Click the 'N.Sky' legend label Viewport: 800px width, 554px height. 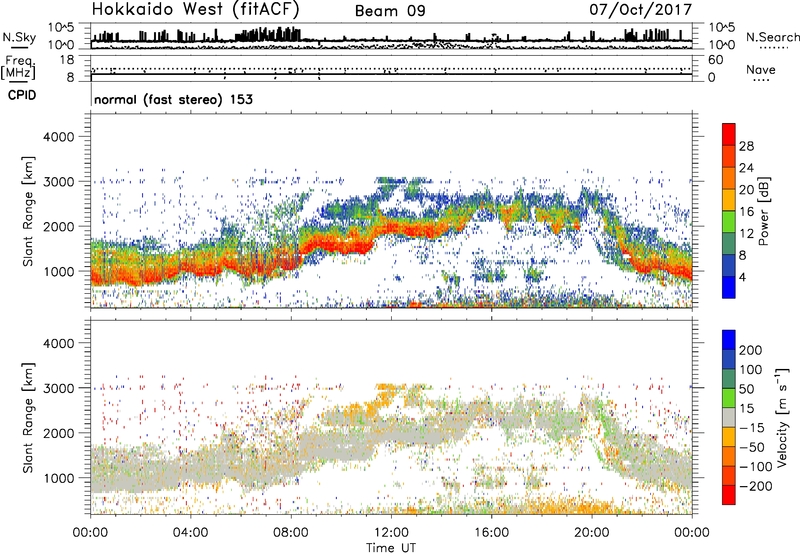click(x=19, y=37)
